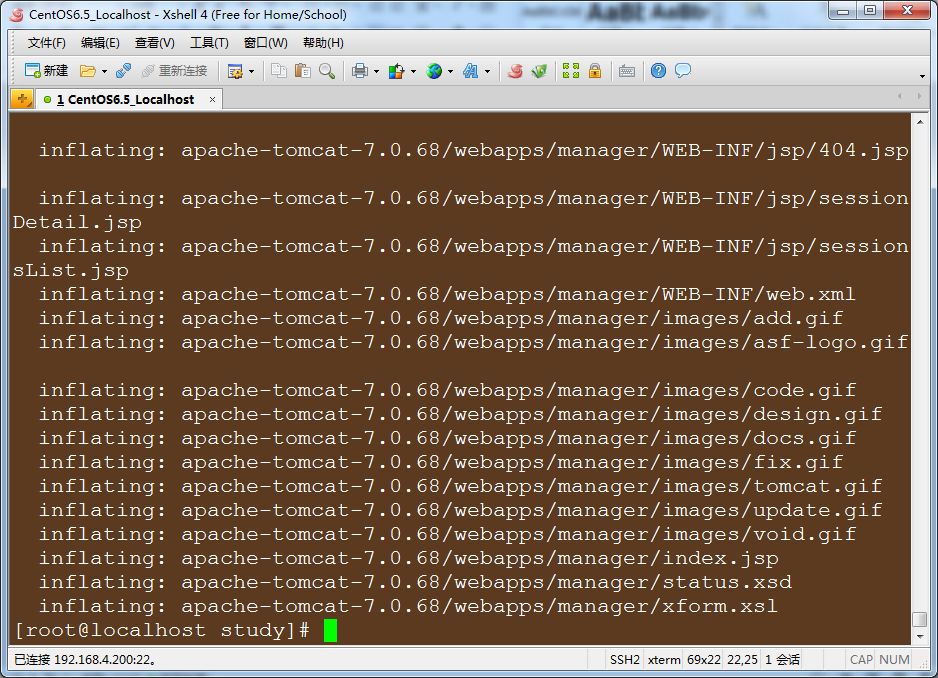The height and width of the screenshot is (678, 938).
Task: Open the 文件(F) menu
Action: 47,42
